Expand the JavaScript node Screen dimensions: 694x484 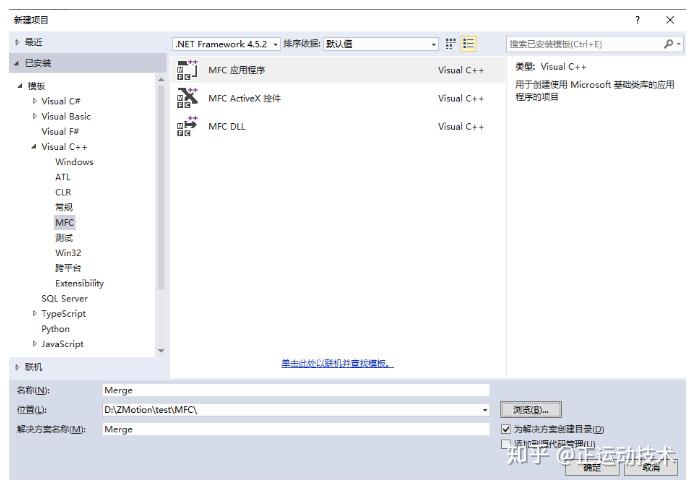pos(35,343)
